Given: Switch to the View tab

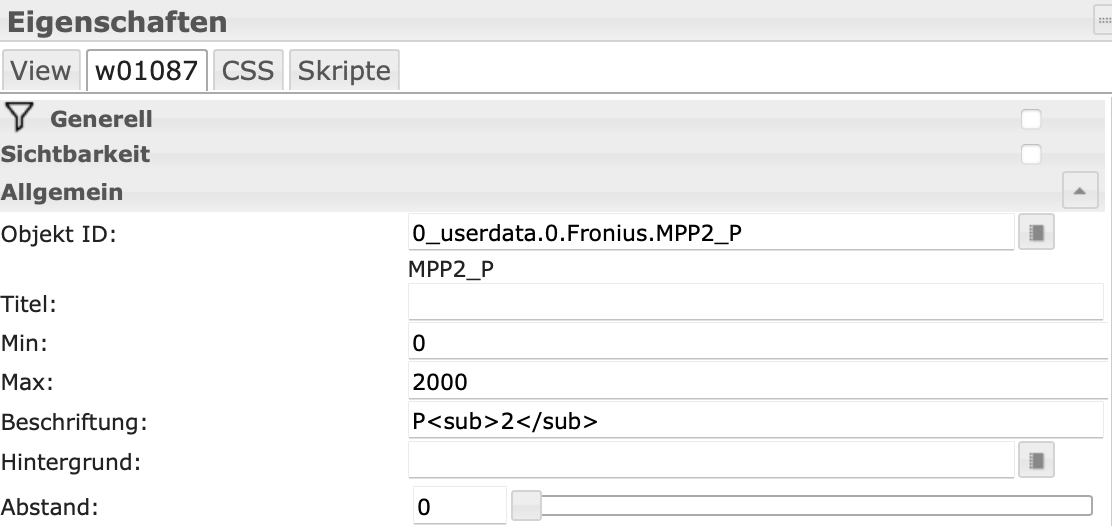Looking at the screenshot, I should point(41,71).
